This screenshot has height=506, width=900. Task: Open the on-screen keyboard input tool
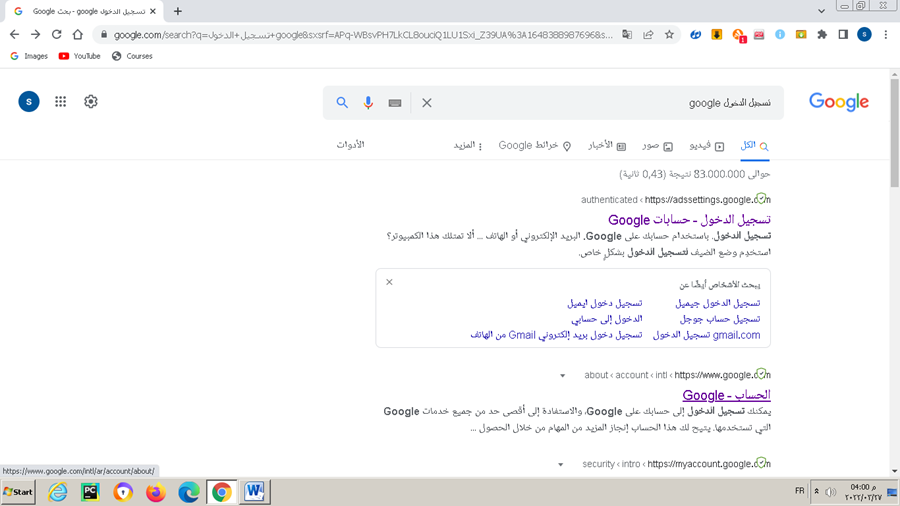pyautogui.click(x=395, y=103)
